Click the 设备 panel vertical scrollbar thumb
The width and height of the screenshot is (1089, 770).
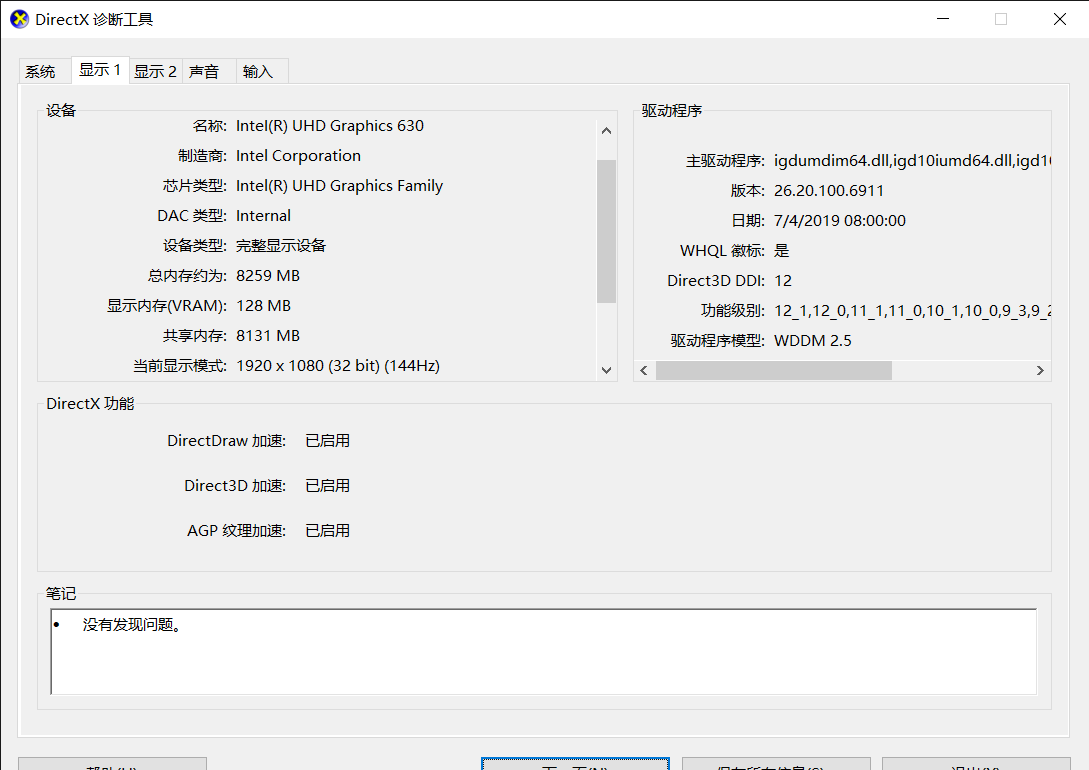[x=606, y=231]
